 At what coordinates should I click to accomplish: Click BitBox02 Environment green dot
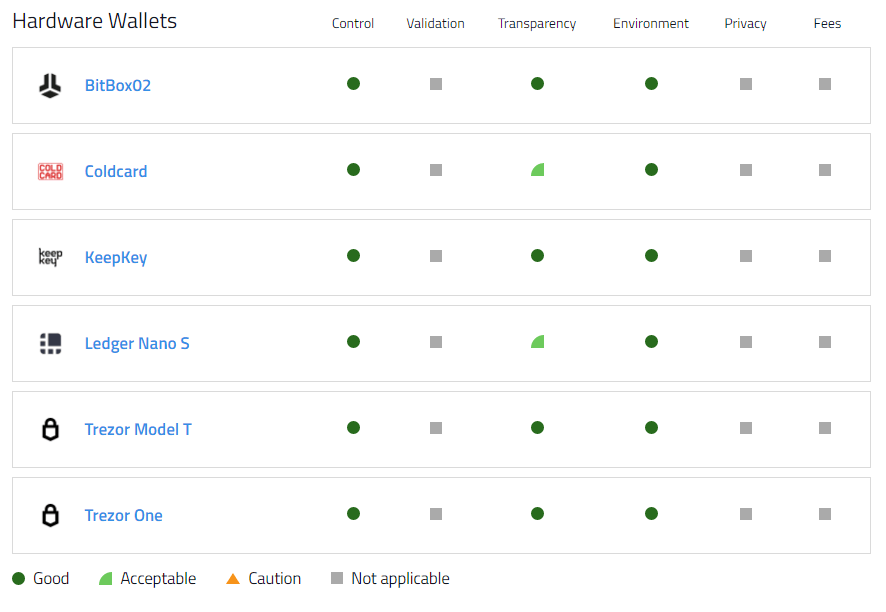[652, 84]
